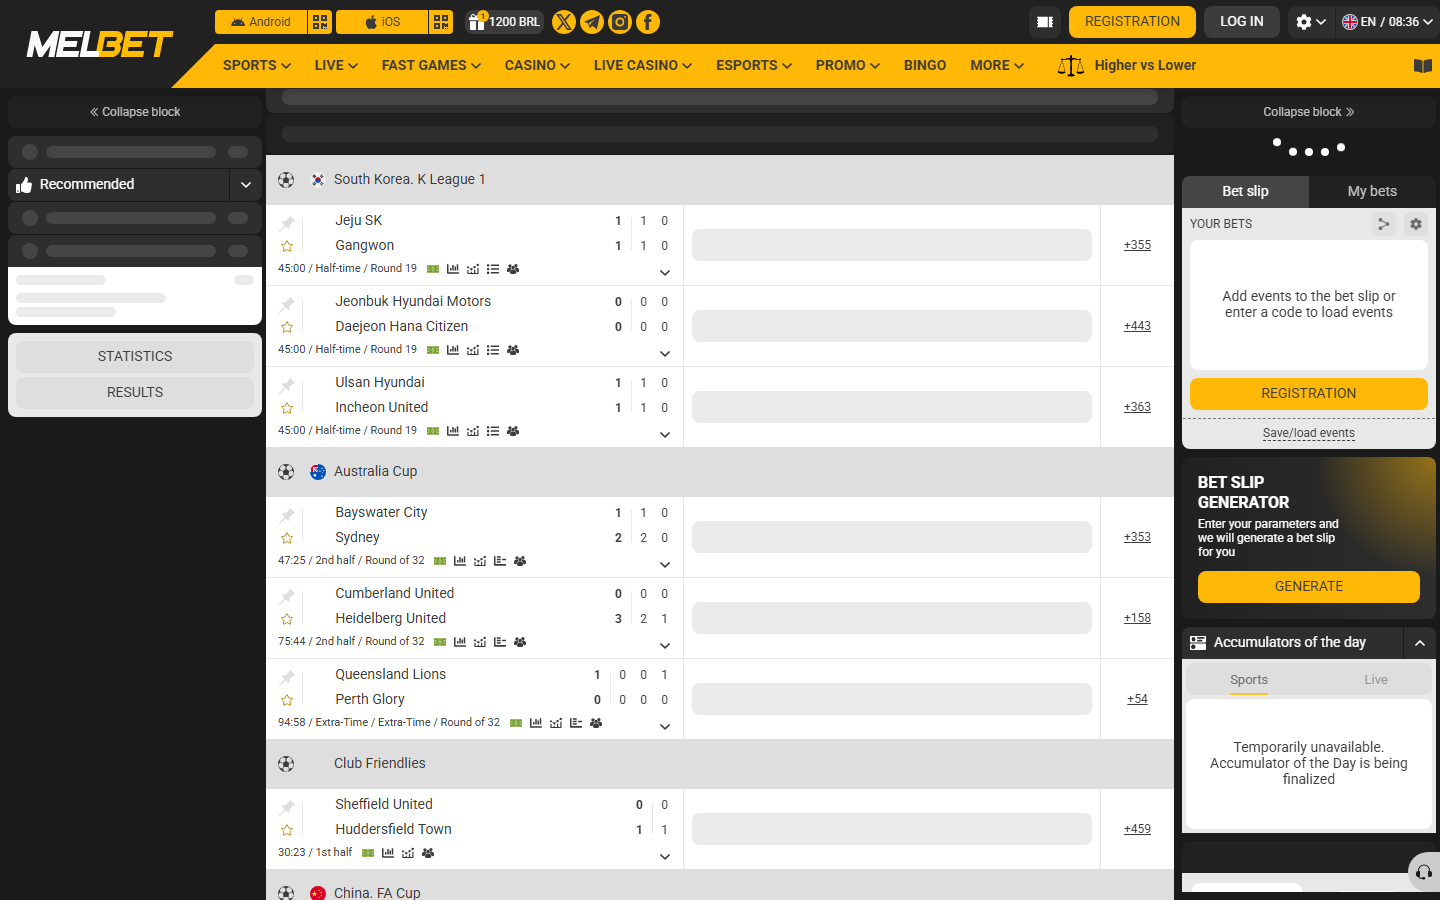Expand markets for Sheffield United match

665,857
